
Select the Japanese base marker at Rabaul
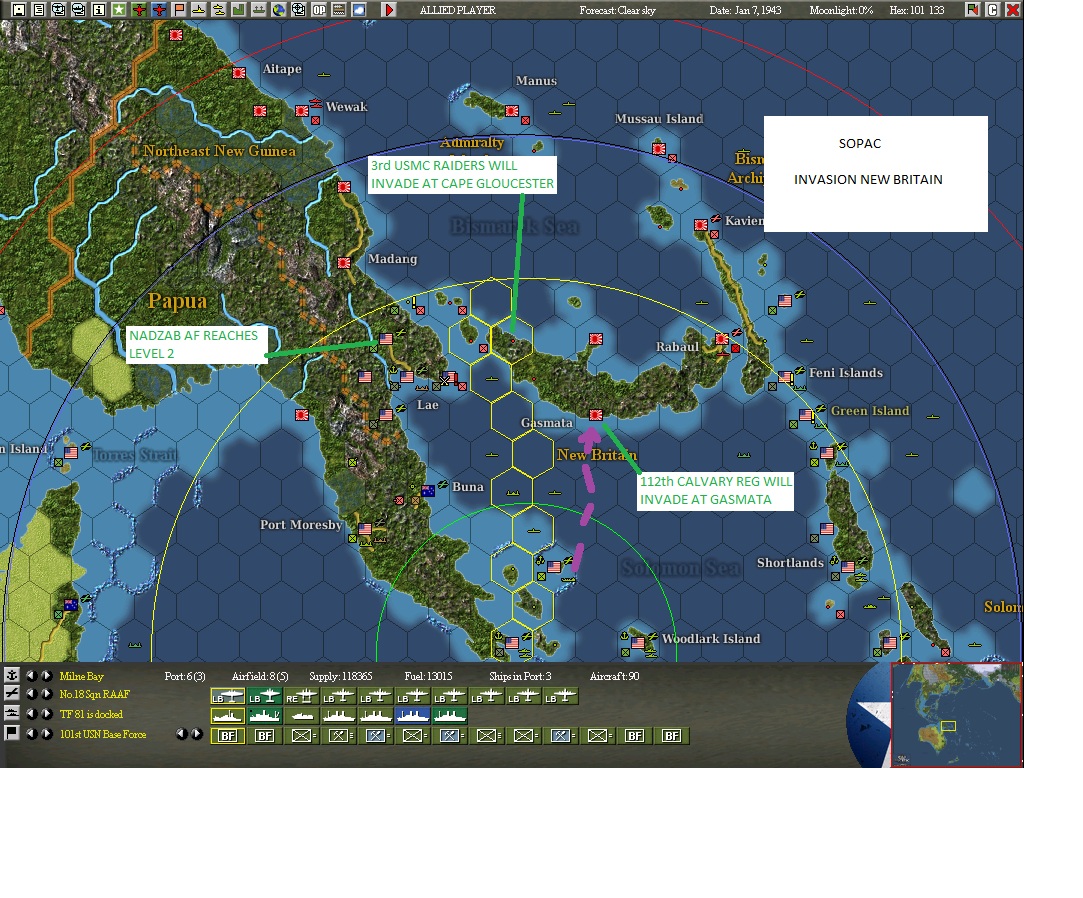point(722,338)
